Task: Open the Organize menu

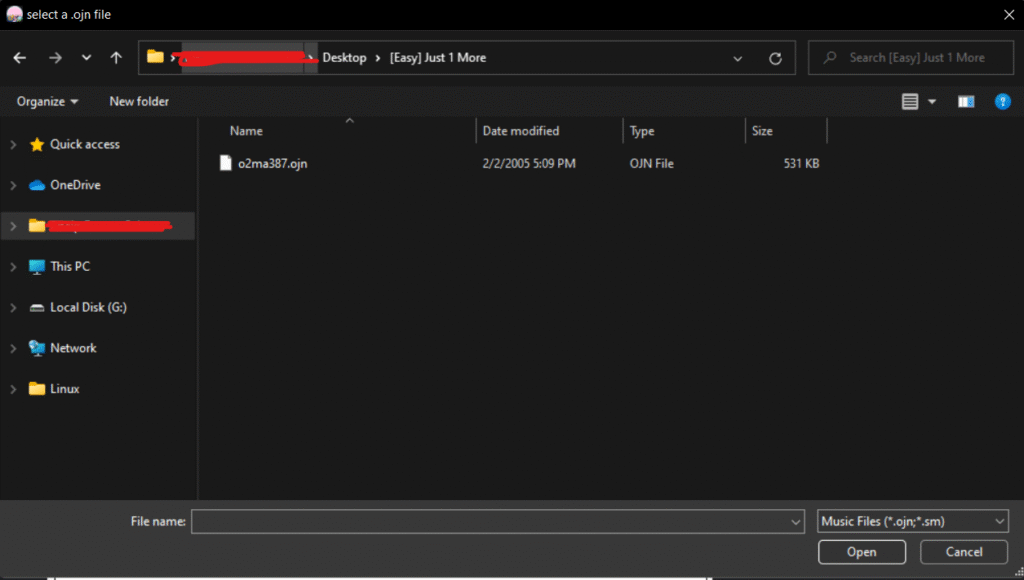Action: click(x=47, y=102)
